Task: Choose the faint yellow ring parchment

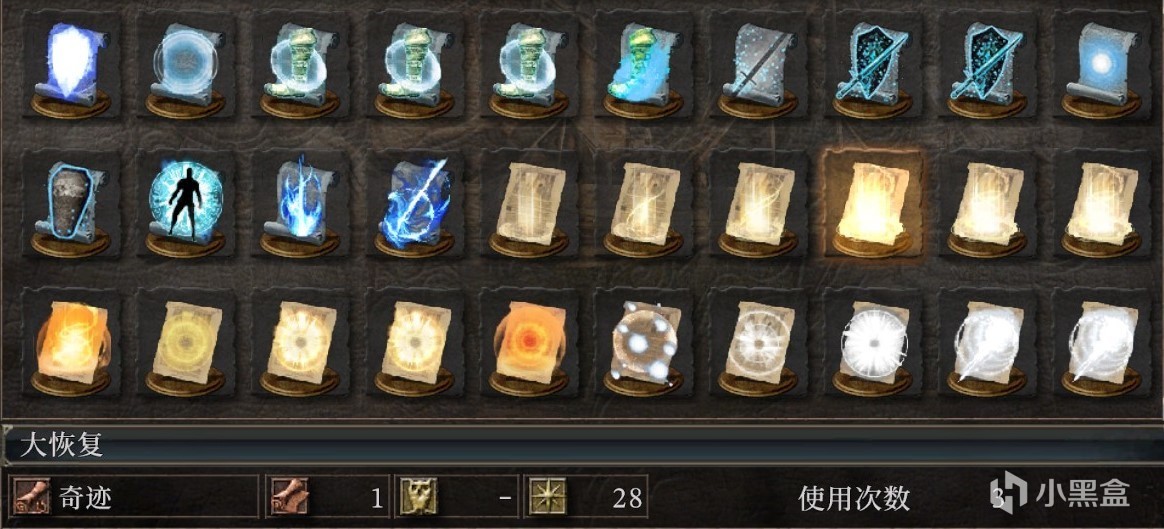Action: [185, 343]
